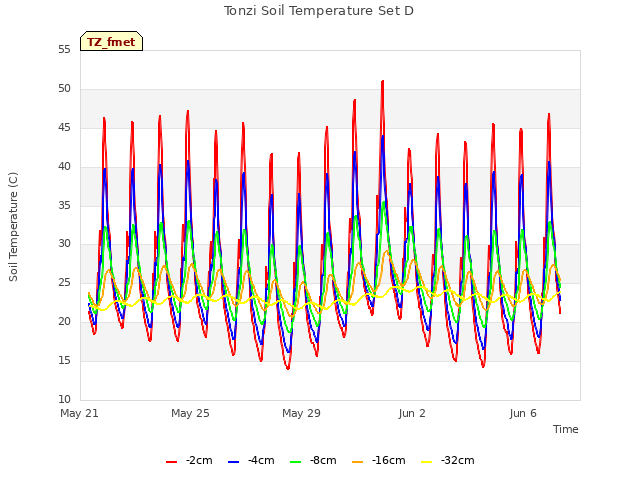Click the Time axis label
Screen dimensions: 640x480
(x=566, y=429)
